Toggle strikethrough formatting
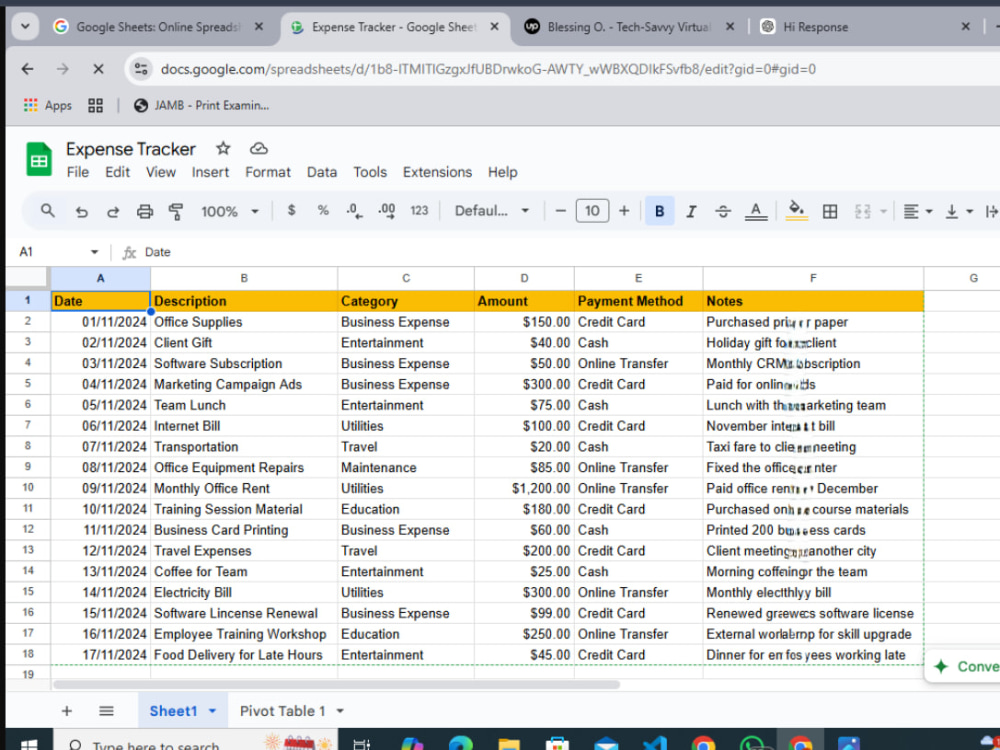This screenshot has width=1000, height=750. click(x=723, y=211)
